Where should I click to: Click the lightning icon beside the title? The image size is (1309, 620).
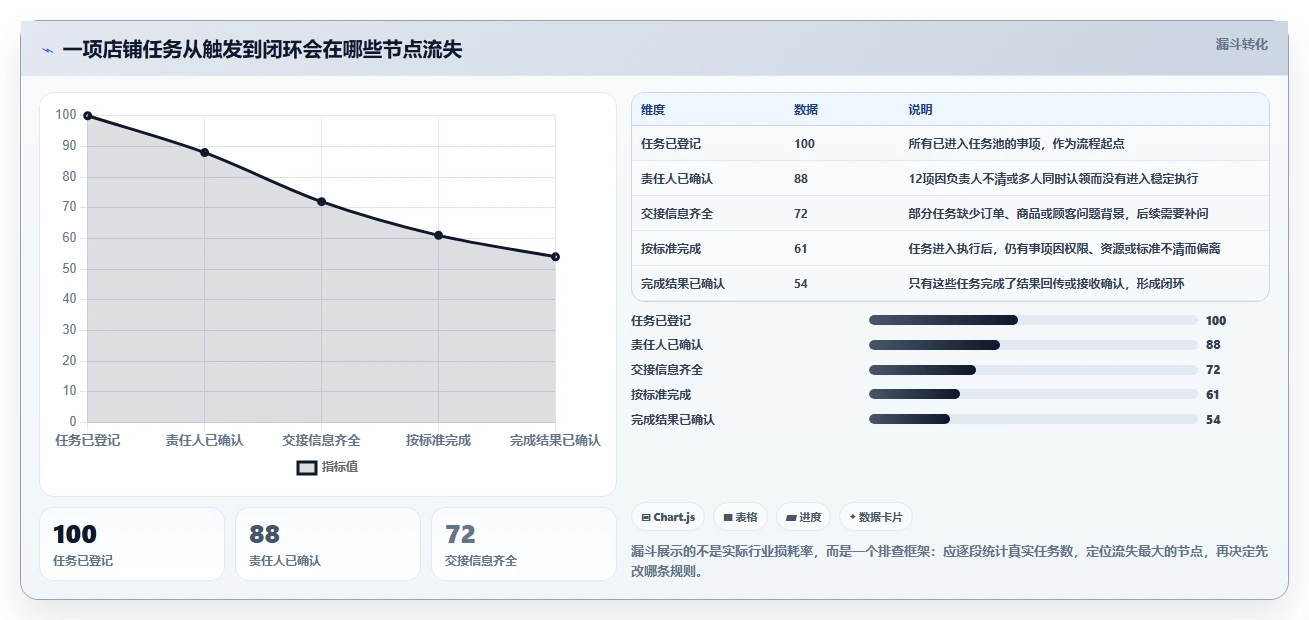click(48, 50)
